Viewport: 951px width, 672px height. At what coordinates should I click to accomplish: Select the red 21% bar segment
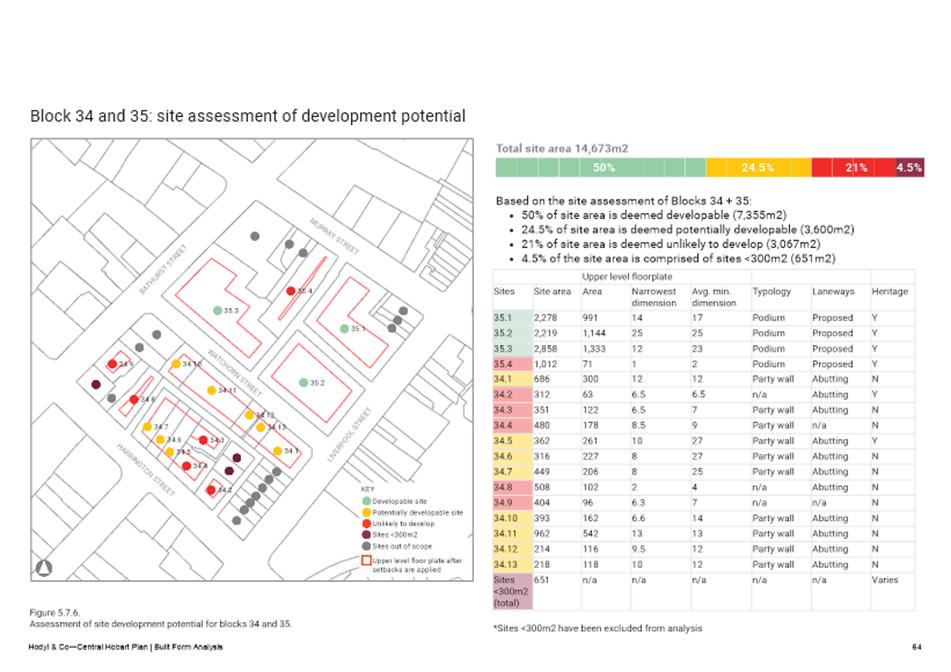click(x=854, y=167)
